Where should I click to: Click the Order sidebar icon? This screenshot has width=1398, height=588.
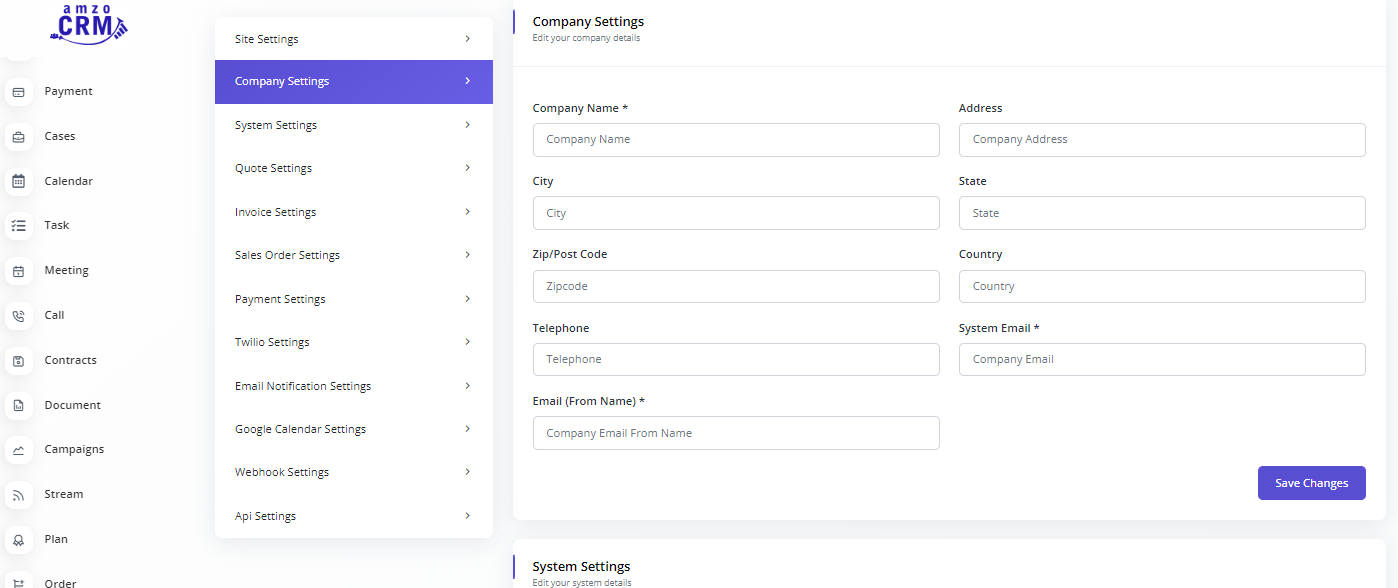tap(18, 582)
